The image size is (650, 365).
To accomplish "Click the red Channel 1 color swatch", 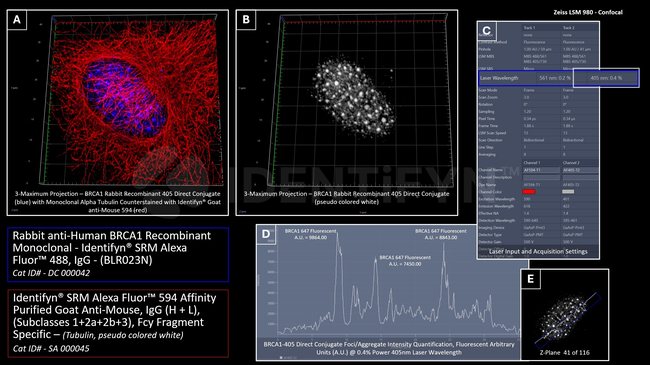I will point(529,192).
